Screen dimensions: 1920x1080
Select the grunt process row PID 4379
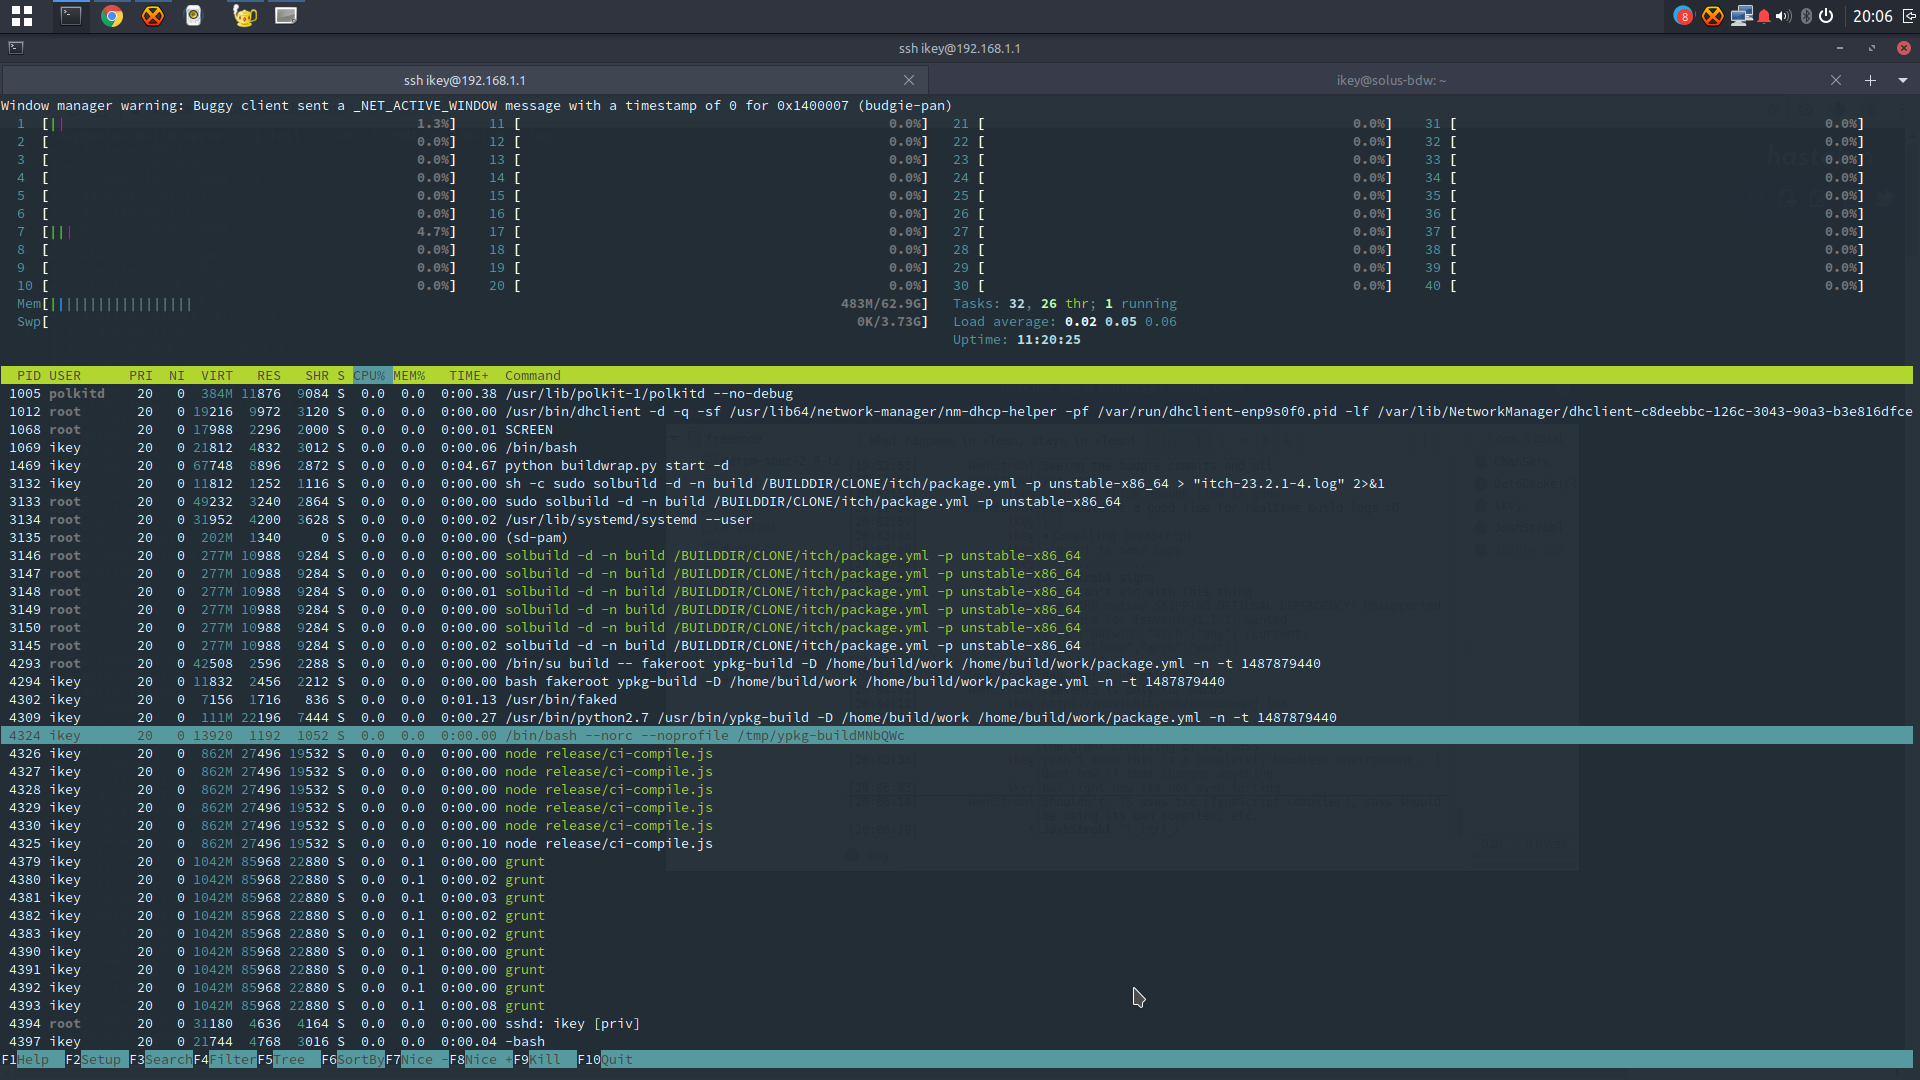pyautogui.click(x=956, y=862)
